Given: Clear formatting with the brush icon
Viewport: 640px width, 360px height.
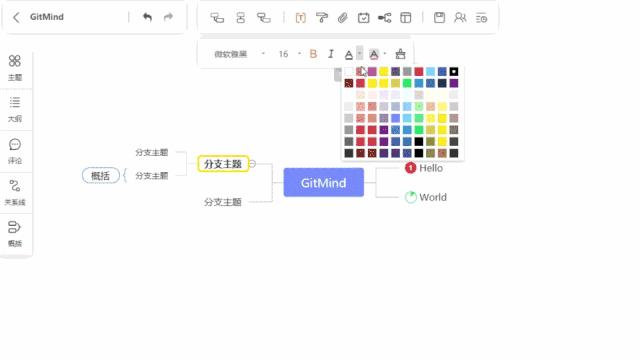Looking at the screenshot, I should [400, 54].
